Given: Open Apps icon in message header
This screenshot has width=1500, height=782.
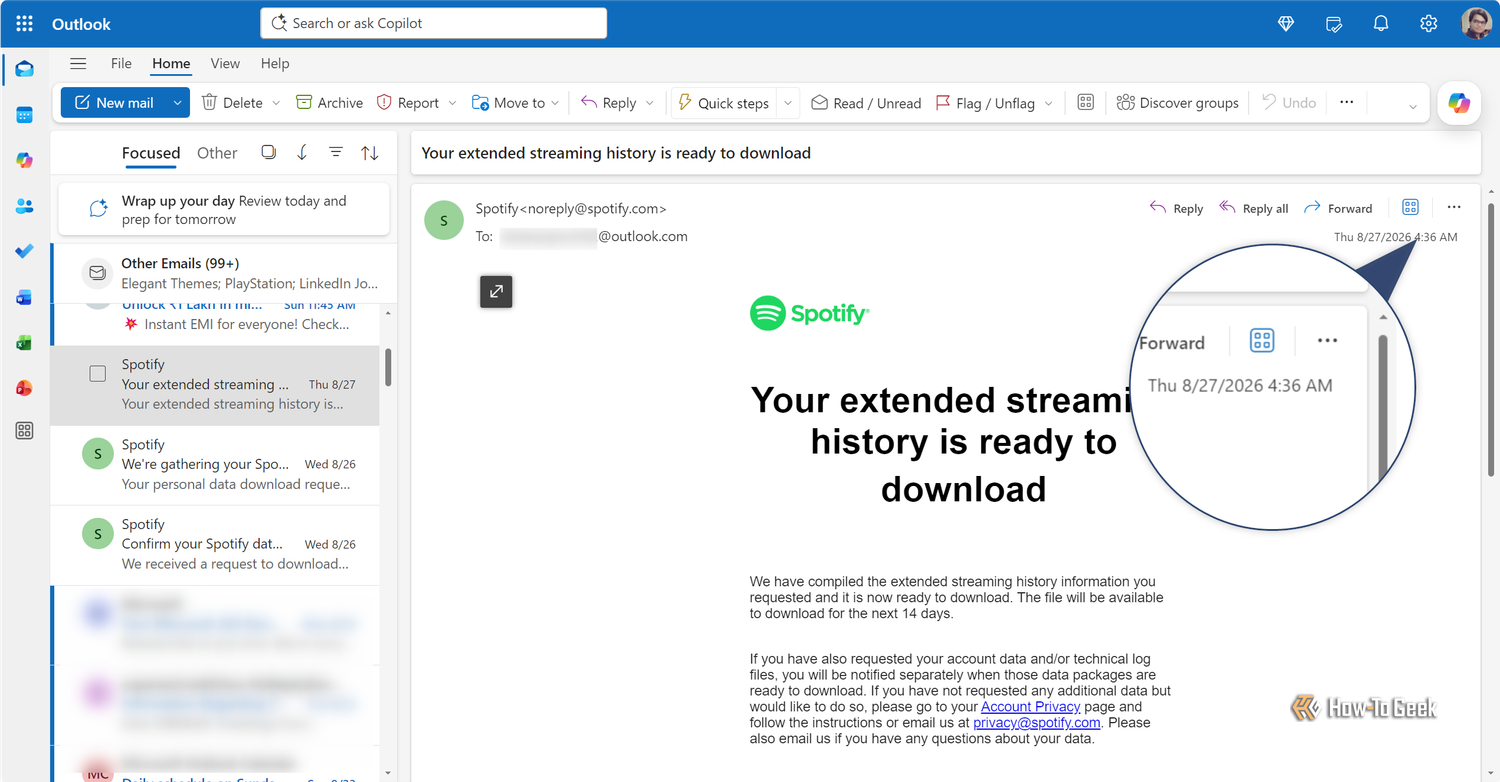Looking at the screenshot, I should coord(1410,207).
